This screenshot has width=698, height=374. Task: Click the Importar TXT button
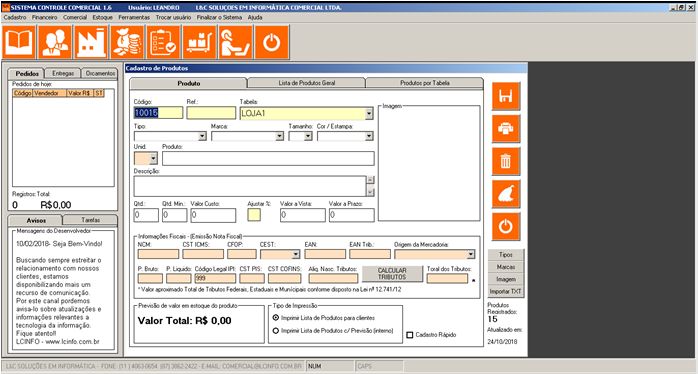point(506,292)
